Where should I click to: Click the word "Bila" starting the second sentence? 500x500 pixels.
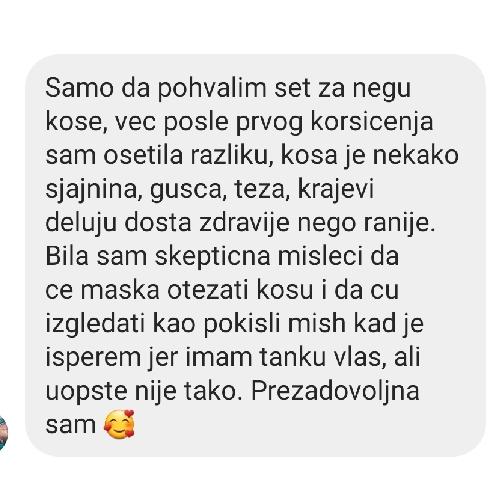(67, 257)
